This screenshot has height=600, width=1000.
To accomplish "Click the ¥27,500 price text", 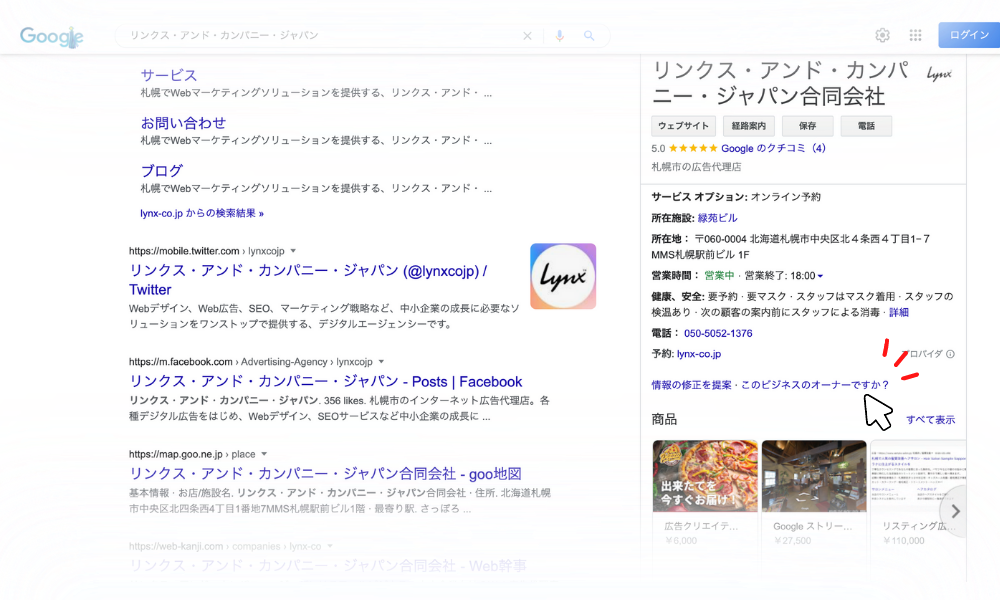I will tap(792, 541).
